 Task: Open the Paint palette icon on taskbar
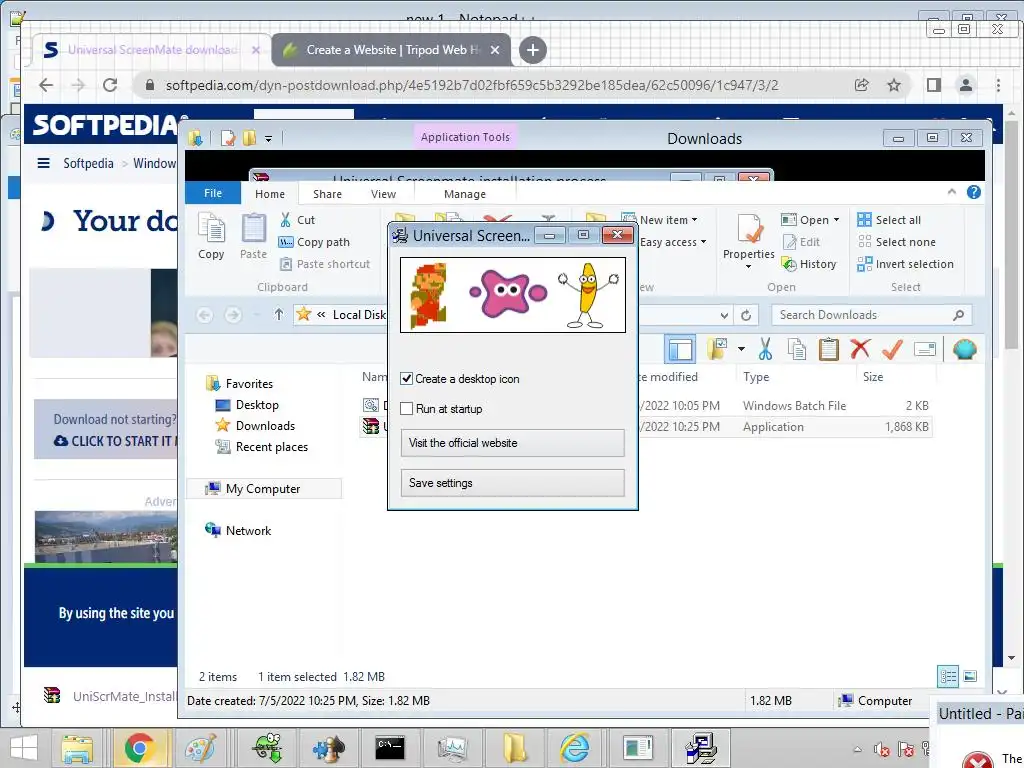coord(201,748)
